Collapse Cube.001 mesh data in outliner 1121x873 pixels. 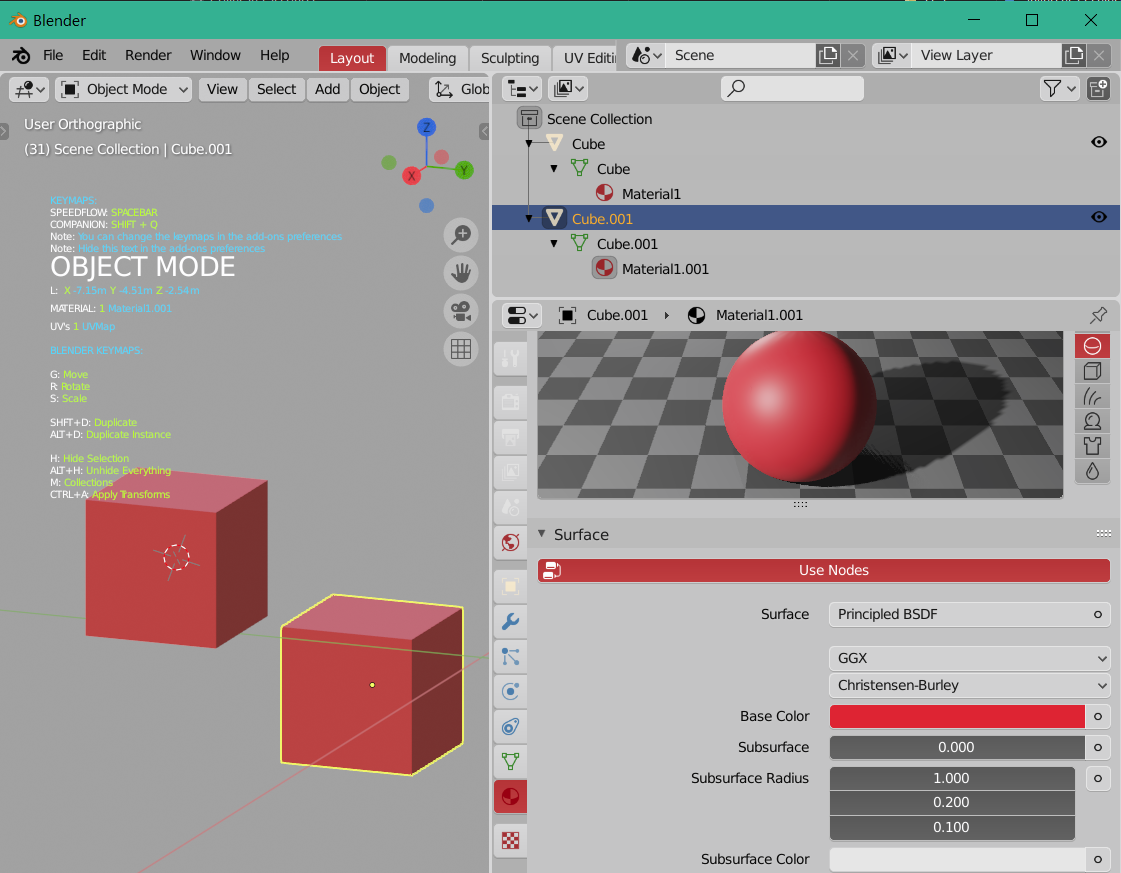(x=554, y=244)
